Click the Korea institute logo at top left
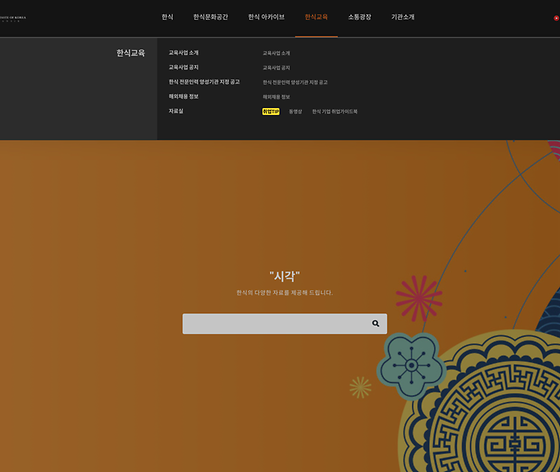 tap(13, 19)
